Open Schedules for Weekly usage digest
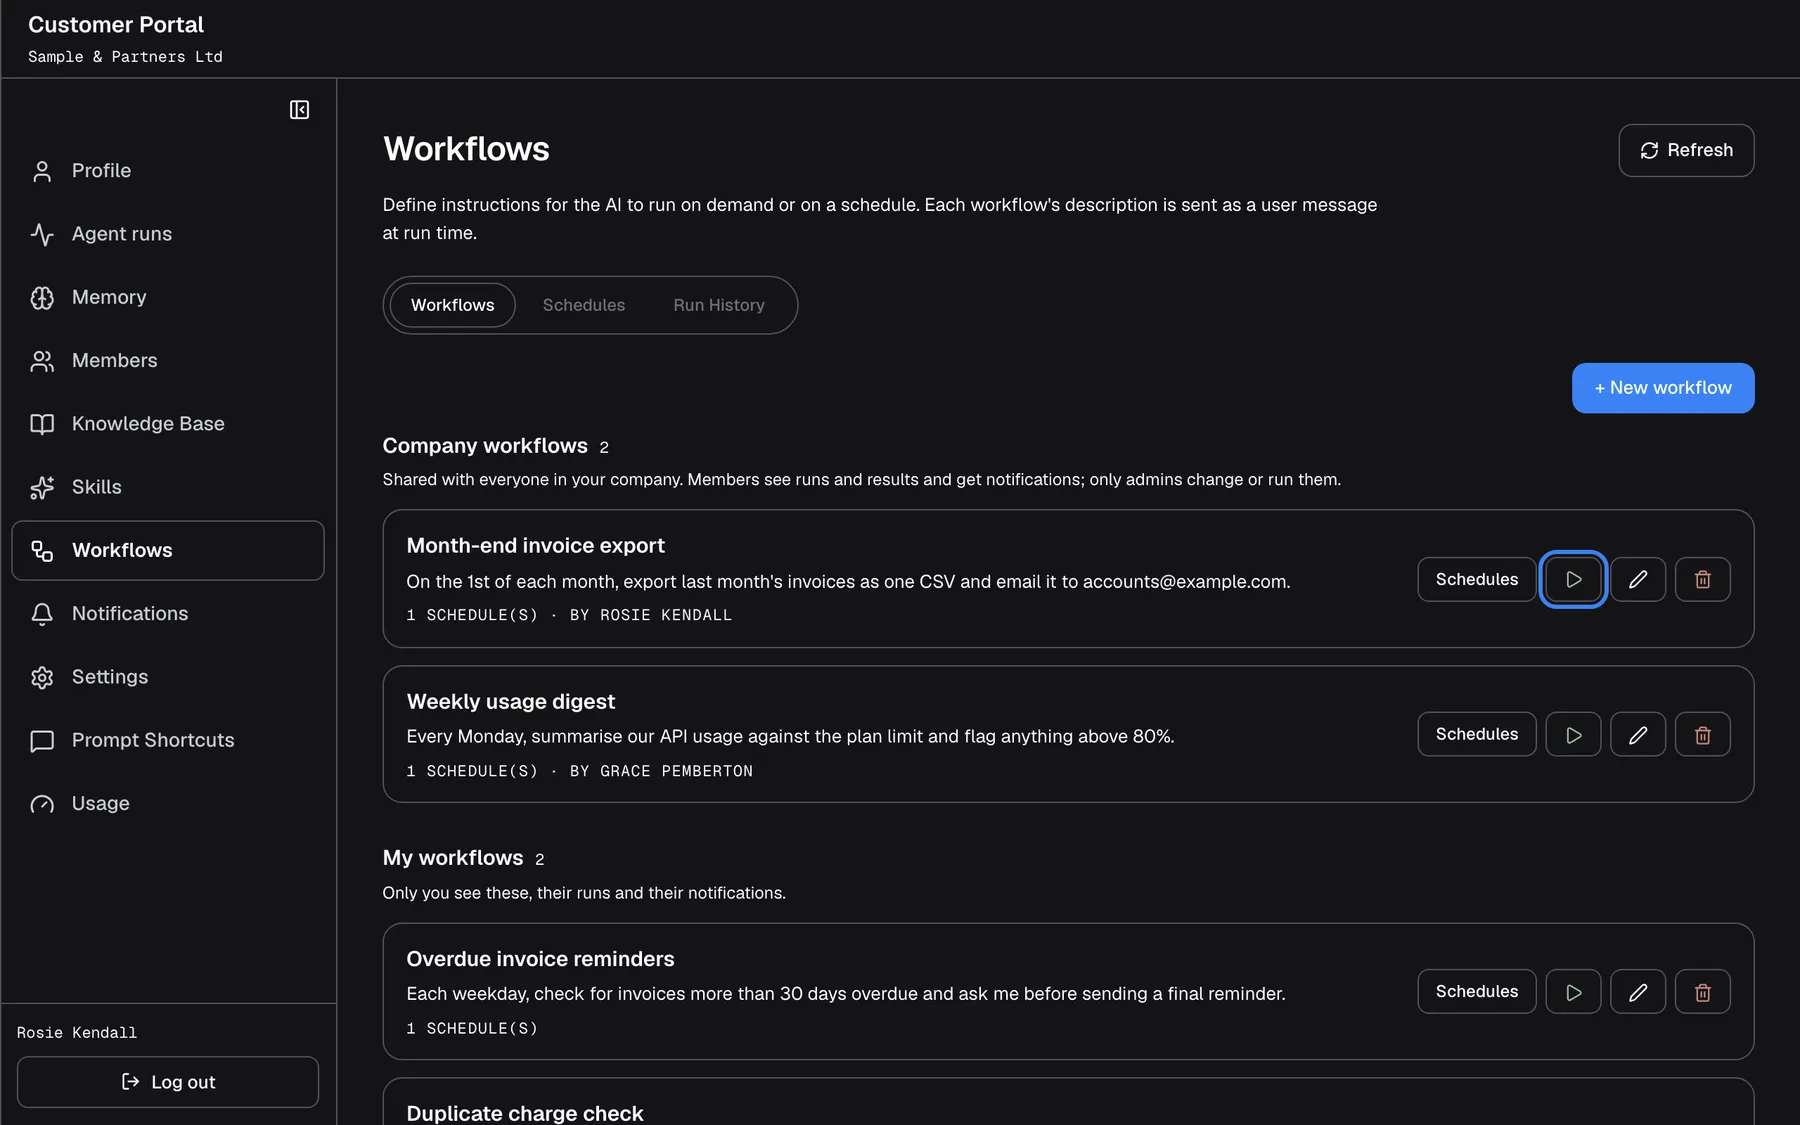This screenshot has height=1125, width=1800. point(1477,735)
